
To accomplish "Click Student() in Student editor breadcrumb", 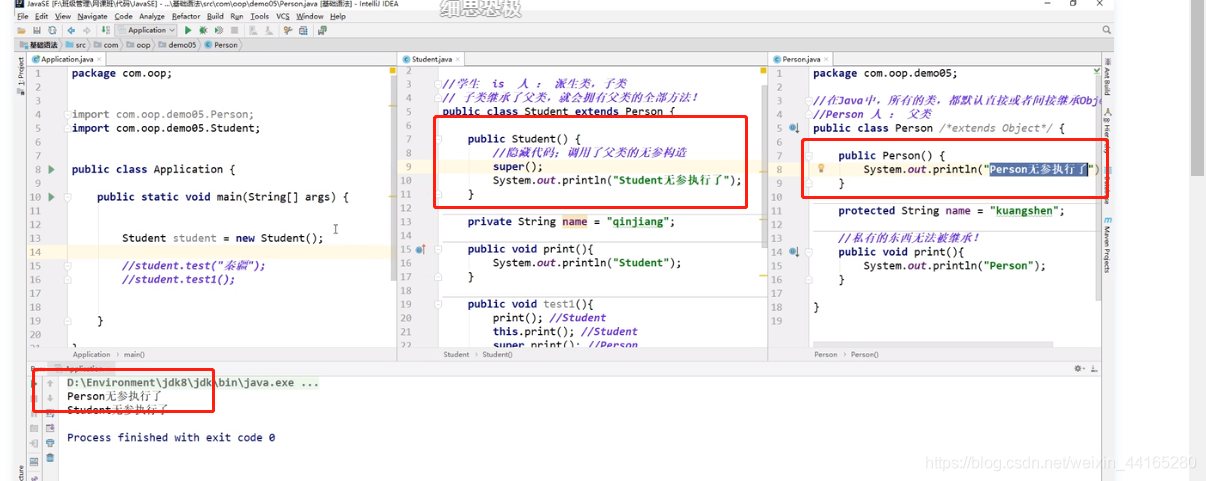I will click(498, 354).
